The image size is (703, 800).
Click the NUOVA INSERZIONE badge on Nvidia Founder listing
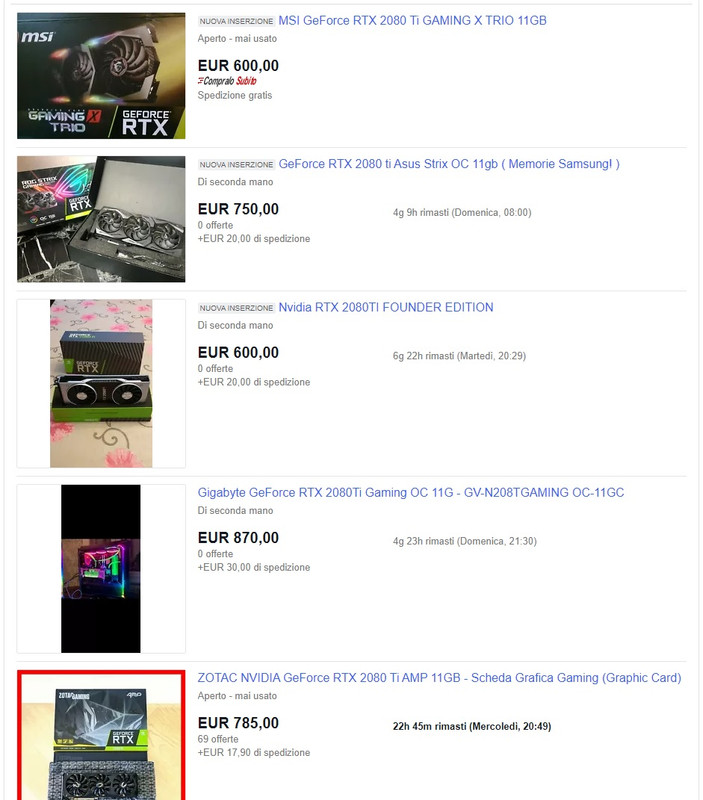pos(236,308)
